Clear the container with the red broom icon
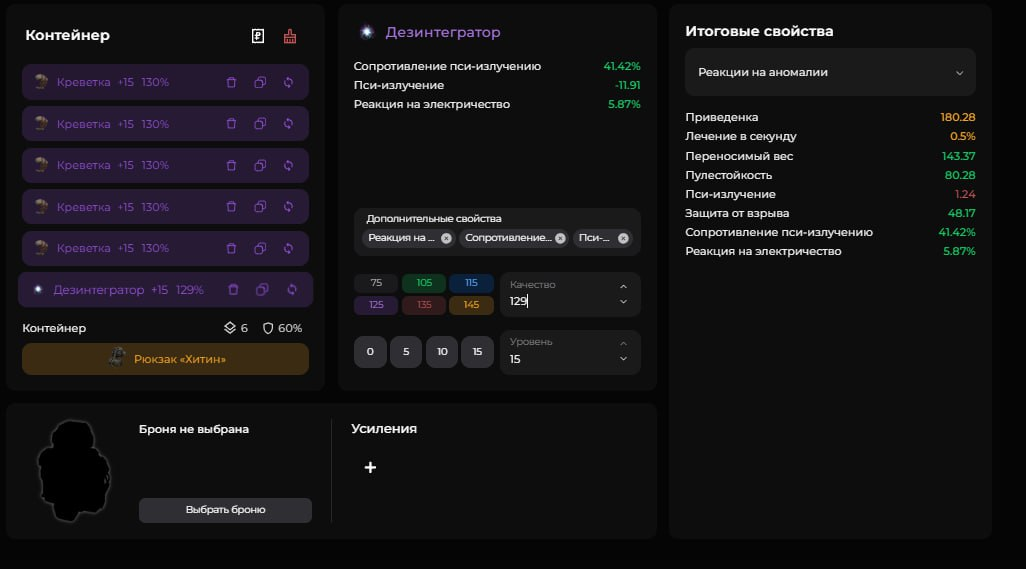1026x569 pixels. (290, 36)
